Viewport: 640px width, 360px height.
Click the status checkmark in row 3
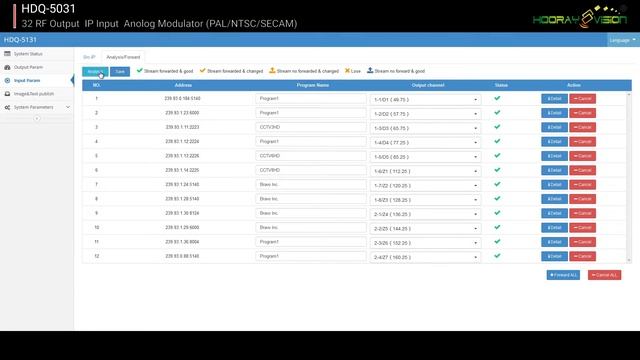pyautogui.click(x=497, y=127)
